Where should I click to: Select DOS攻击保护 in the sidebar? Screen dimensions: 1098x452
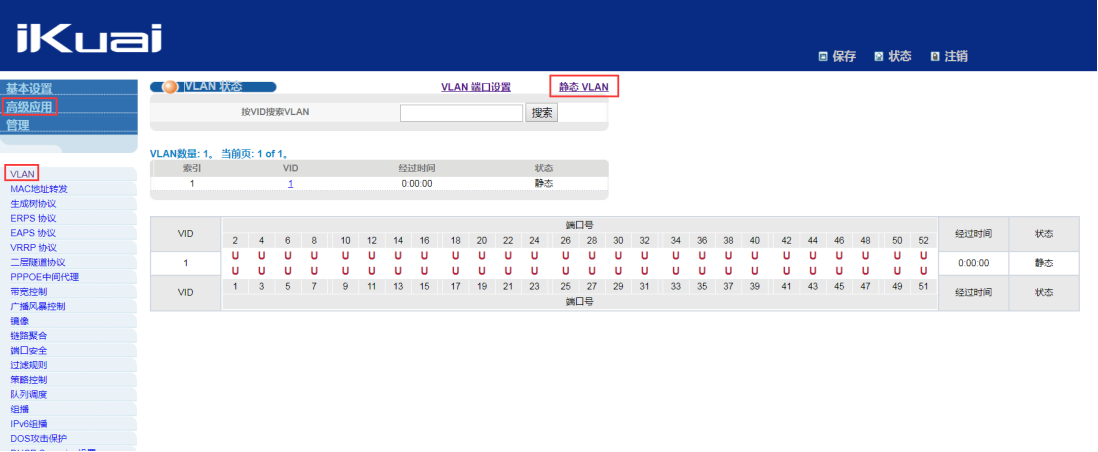click(39, 439)
